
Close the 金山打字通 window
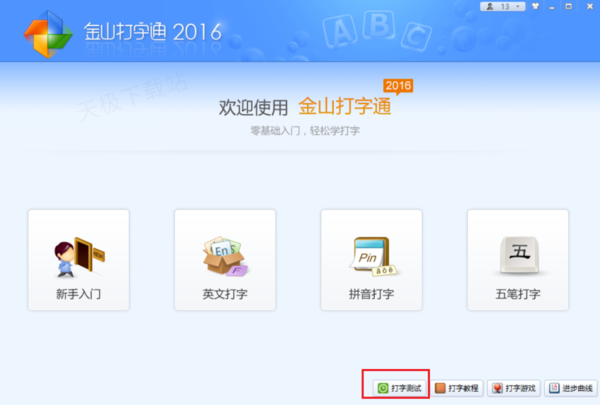coord(590,7)
